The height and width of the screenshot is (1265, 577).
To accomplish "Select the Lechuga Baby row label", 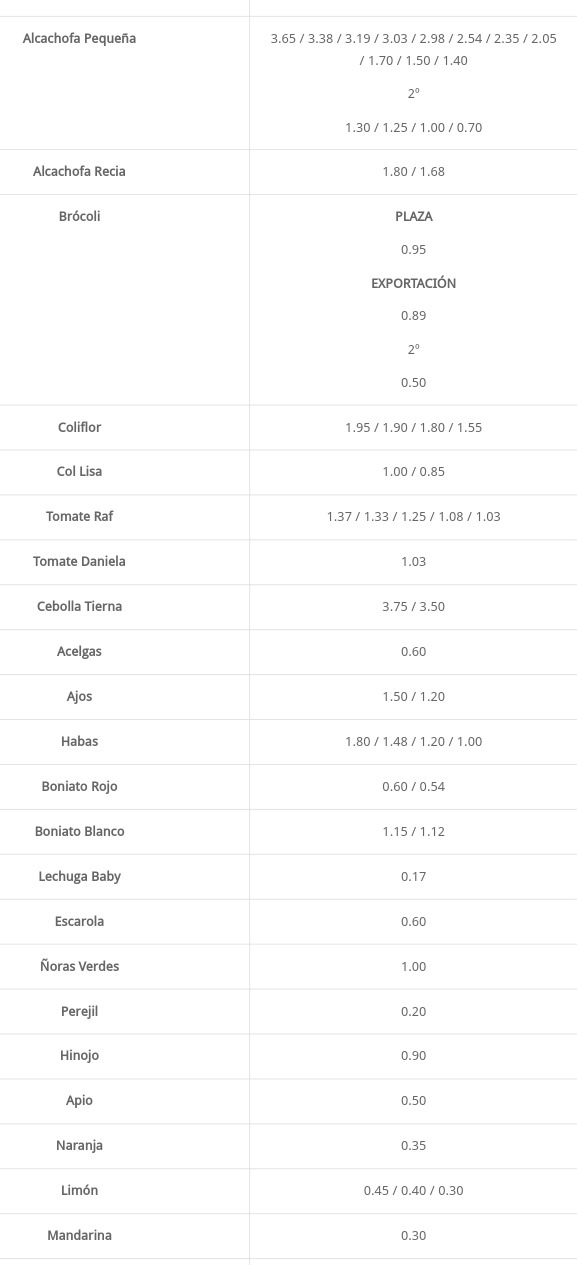I will click(x=79, y=876).
